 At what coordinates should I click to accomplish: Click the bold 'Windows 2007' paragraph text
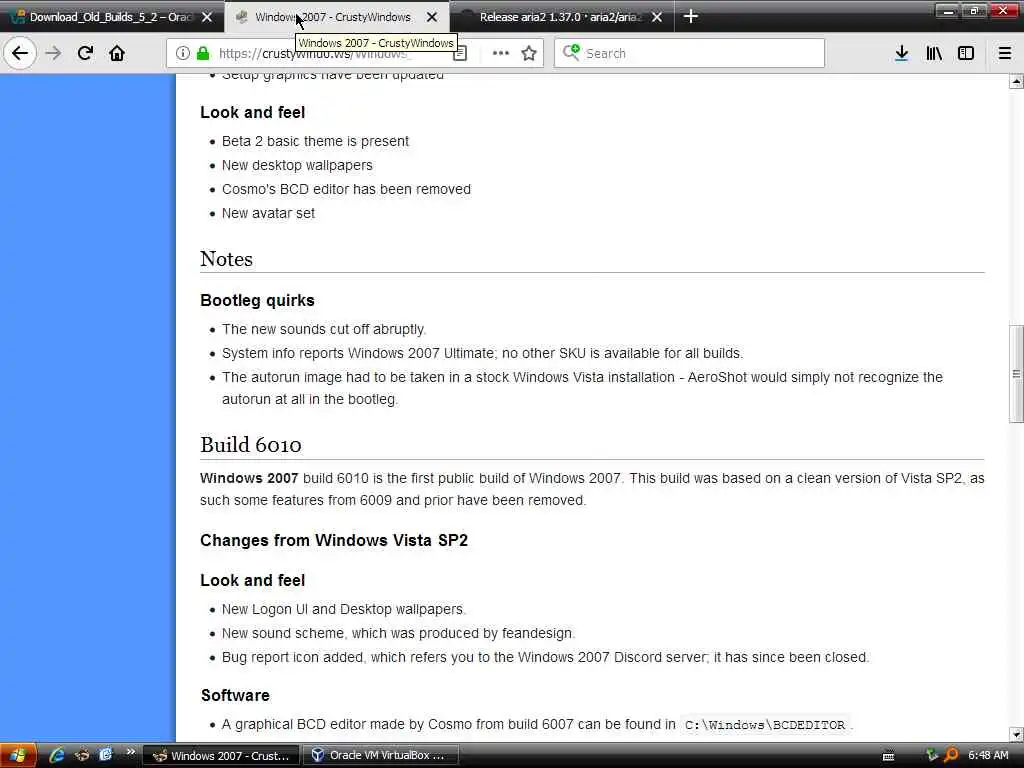click(x=249, y=478)
